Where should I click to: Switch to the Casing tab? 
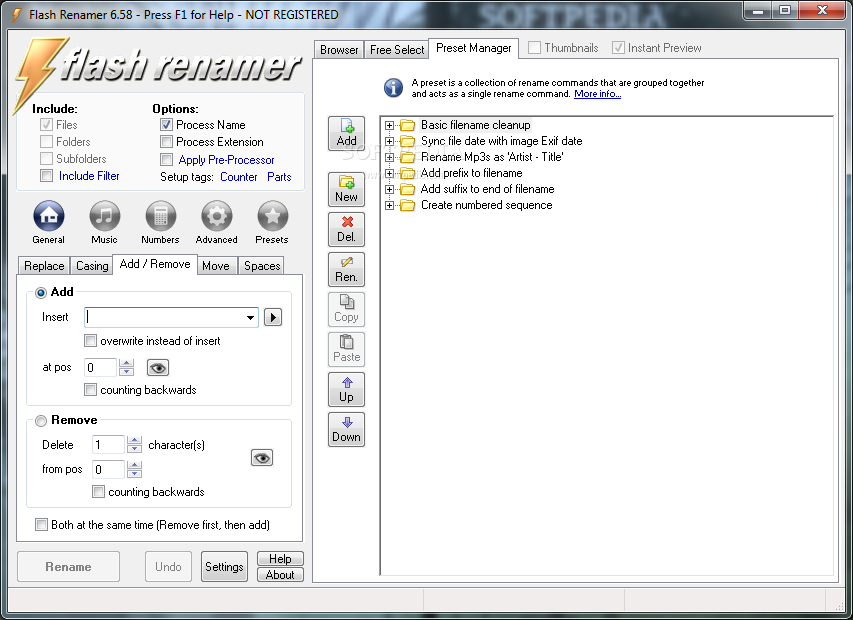coord(92,265)
